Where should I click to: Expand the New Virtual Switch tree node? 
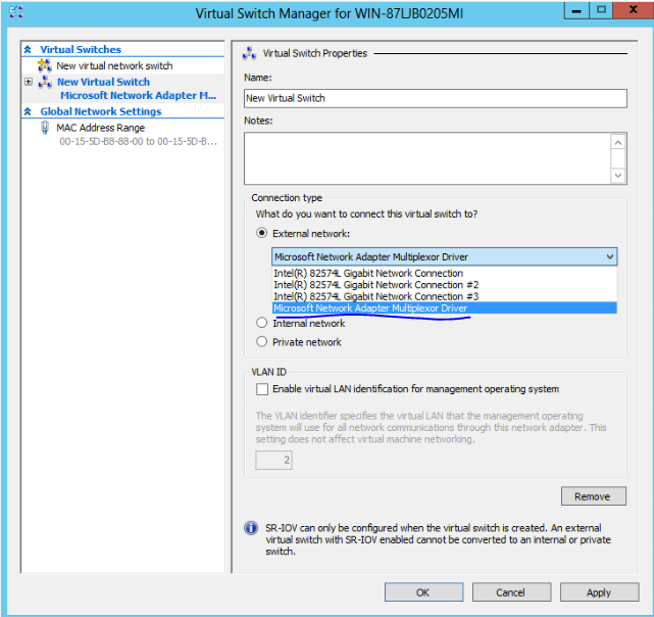point(28,82)
